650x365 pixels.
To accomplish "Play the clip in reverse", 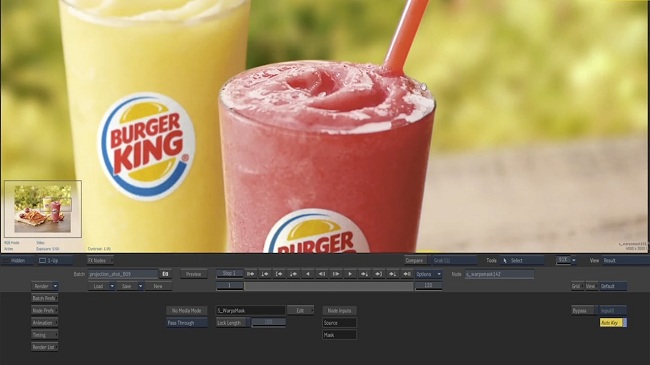I will click(308, 274).
